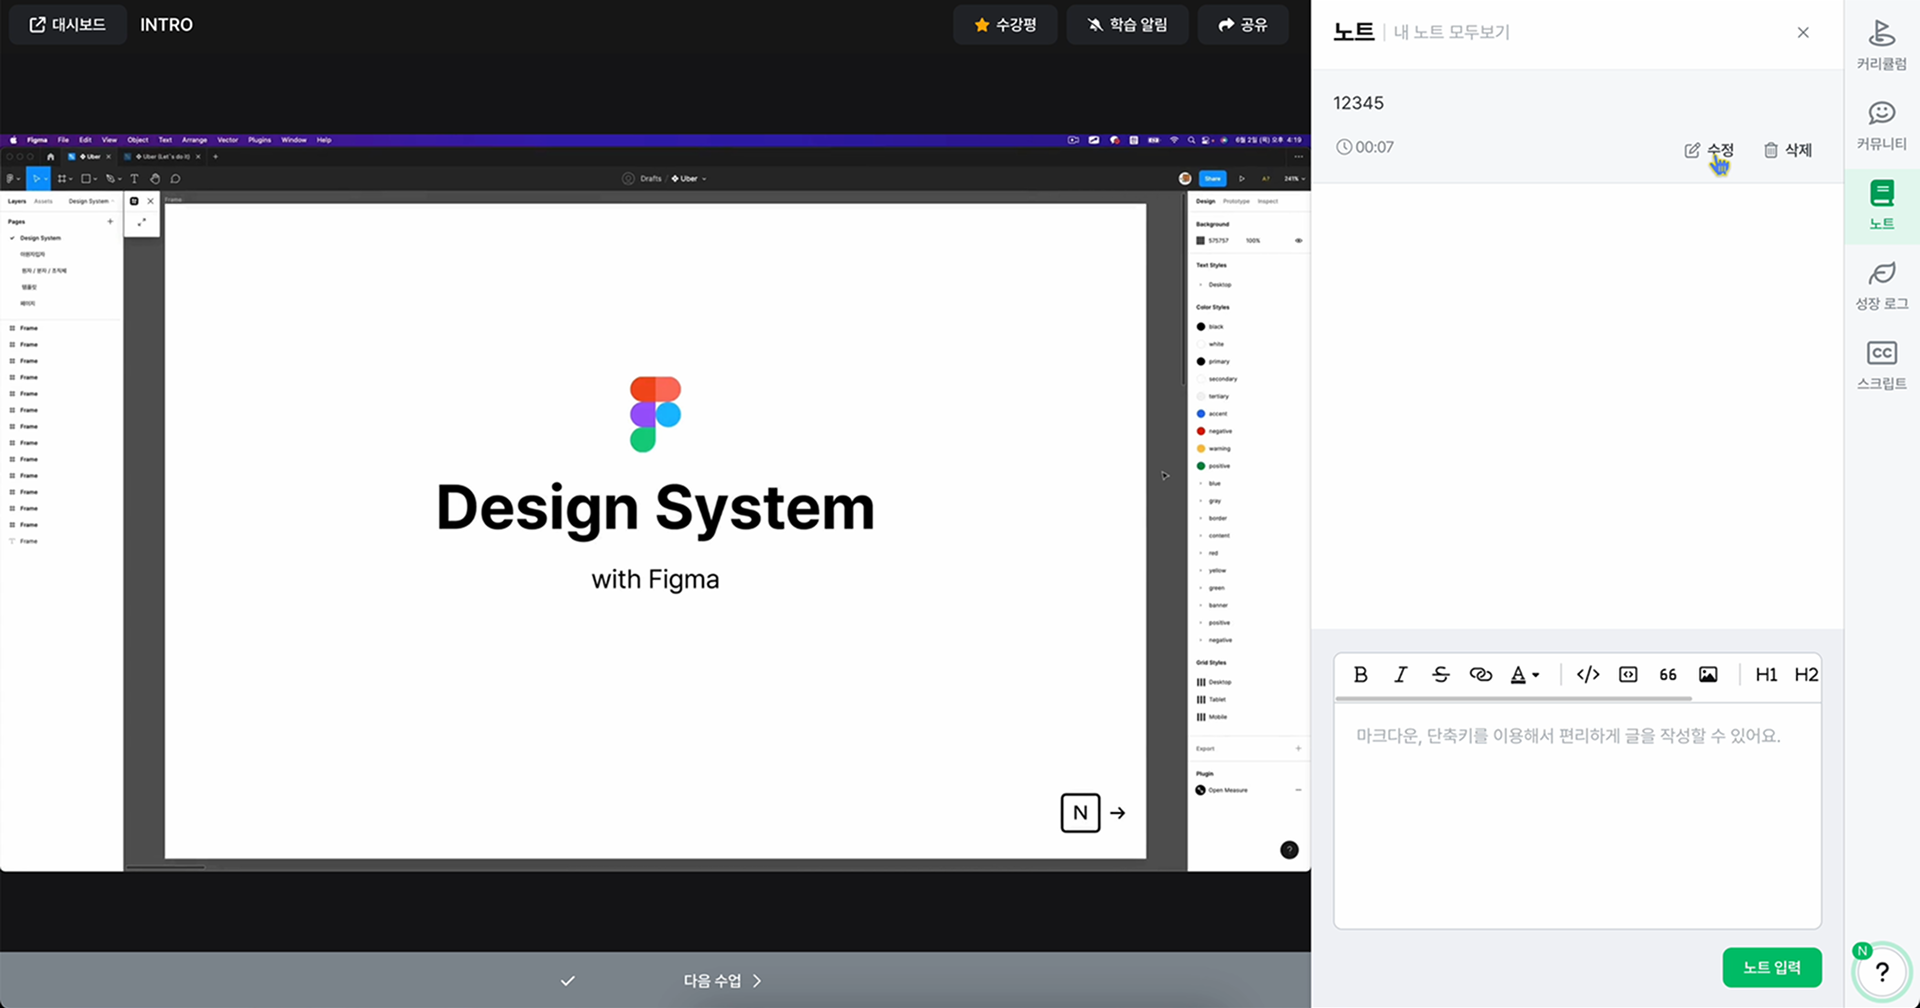
Task: Click into the markdown note text area
Action: 1577,815
